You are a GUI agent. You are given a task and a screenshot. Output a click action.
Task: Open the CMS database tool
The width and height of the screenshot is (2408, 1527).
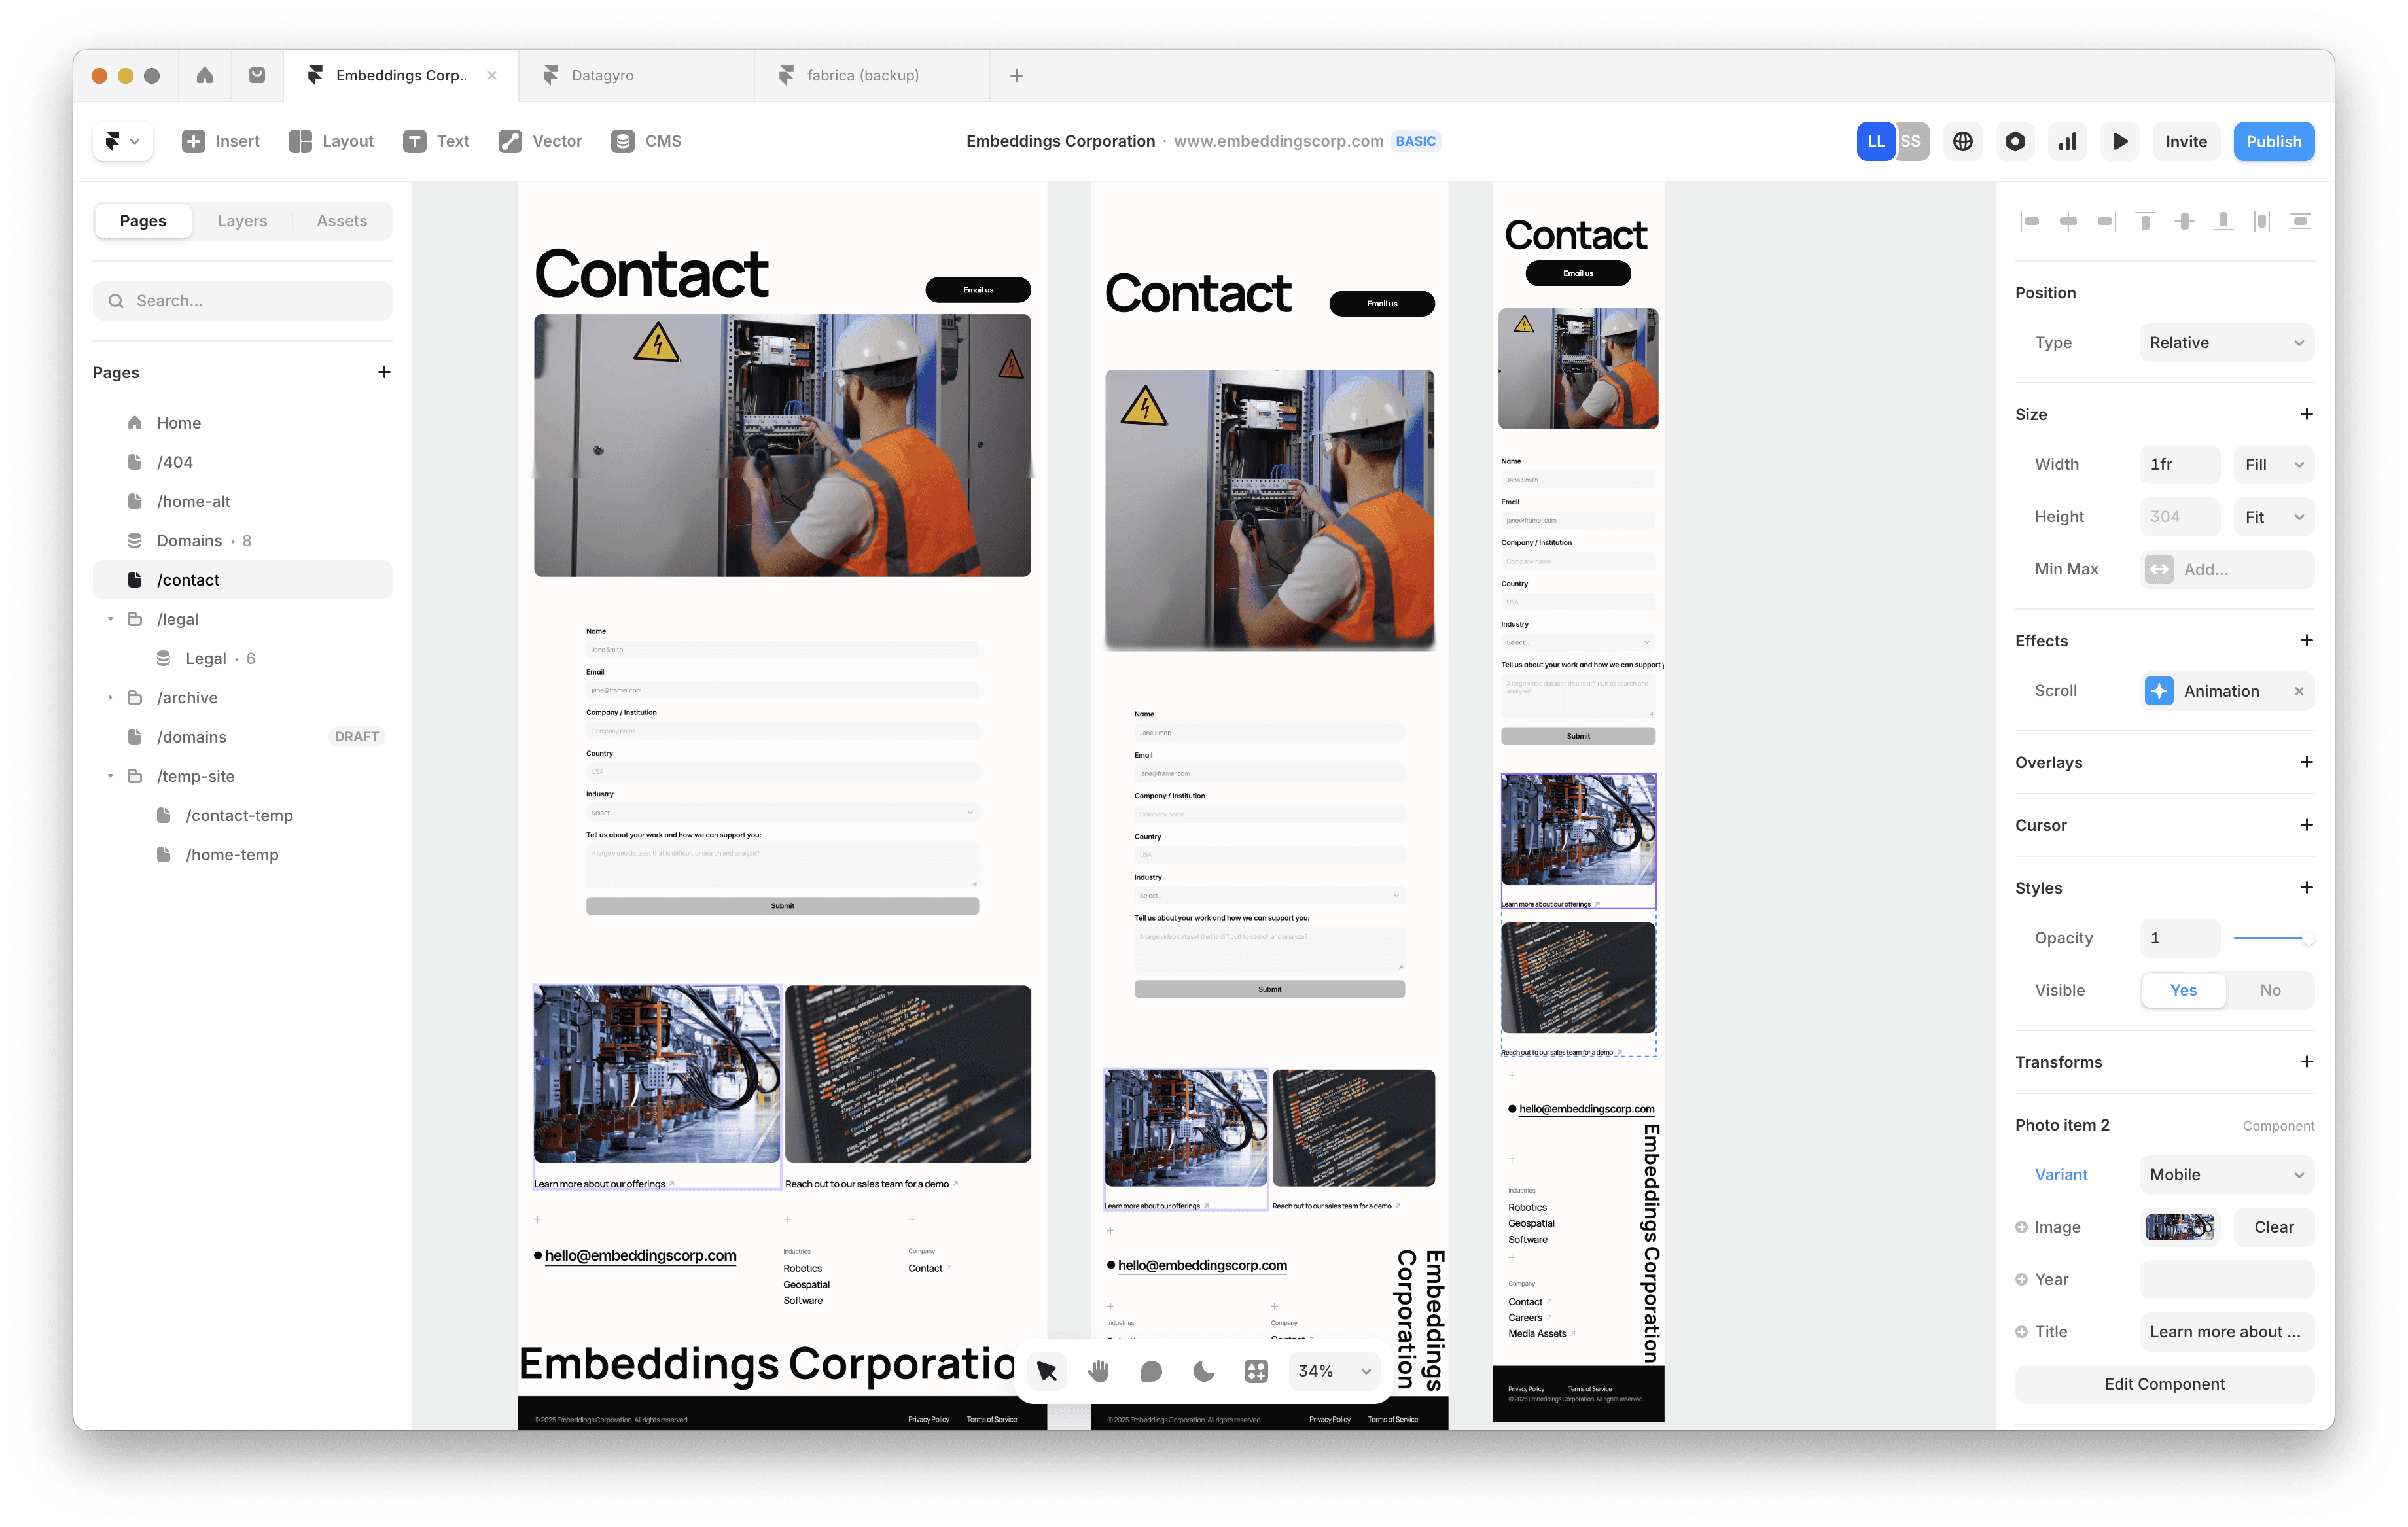pos(645,141)
